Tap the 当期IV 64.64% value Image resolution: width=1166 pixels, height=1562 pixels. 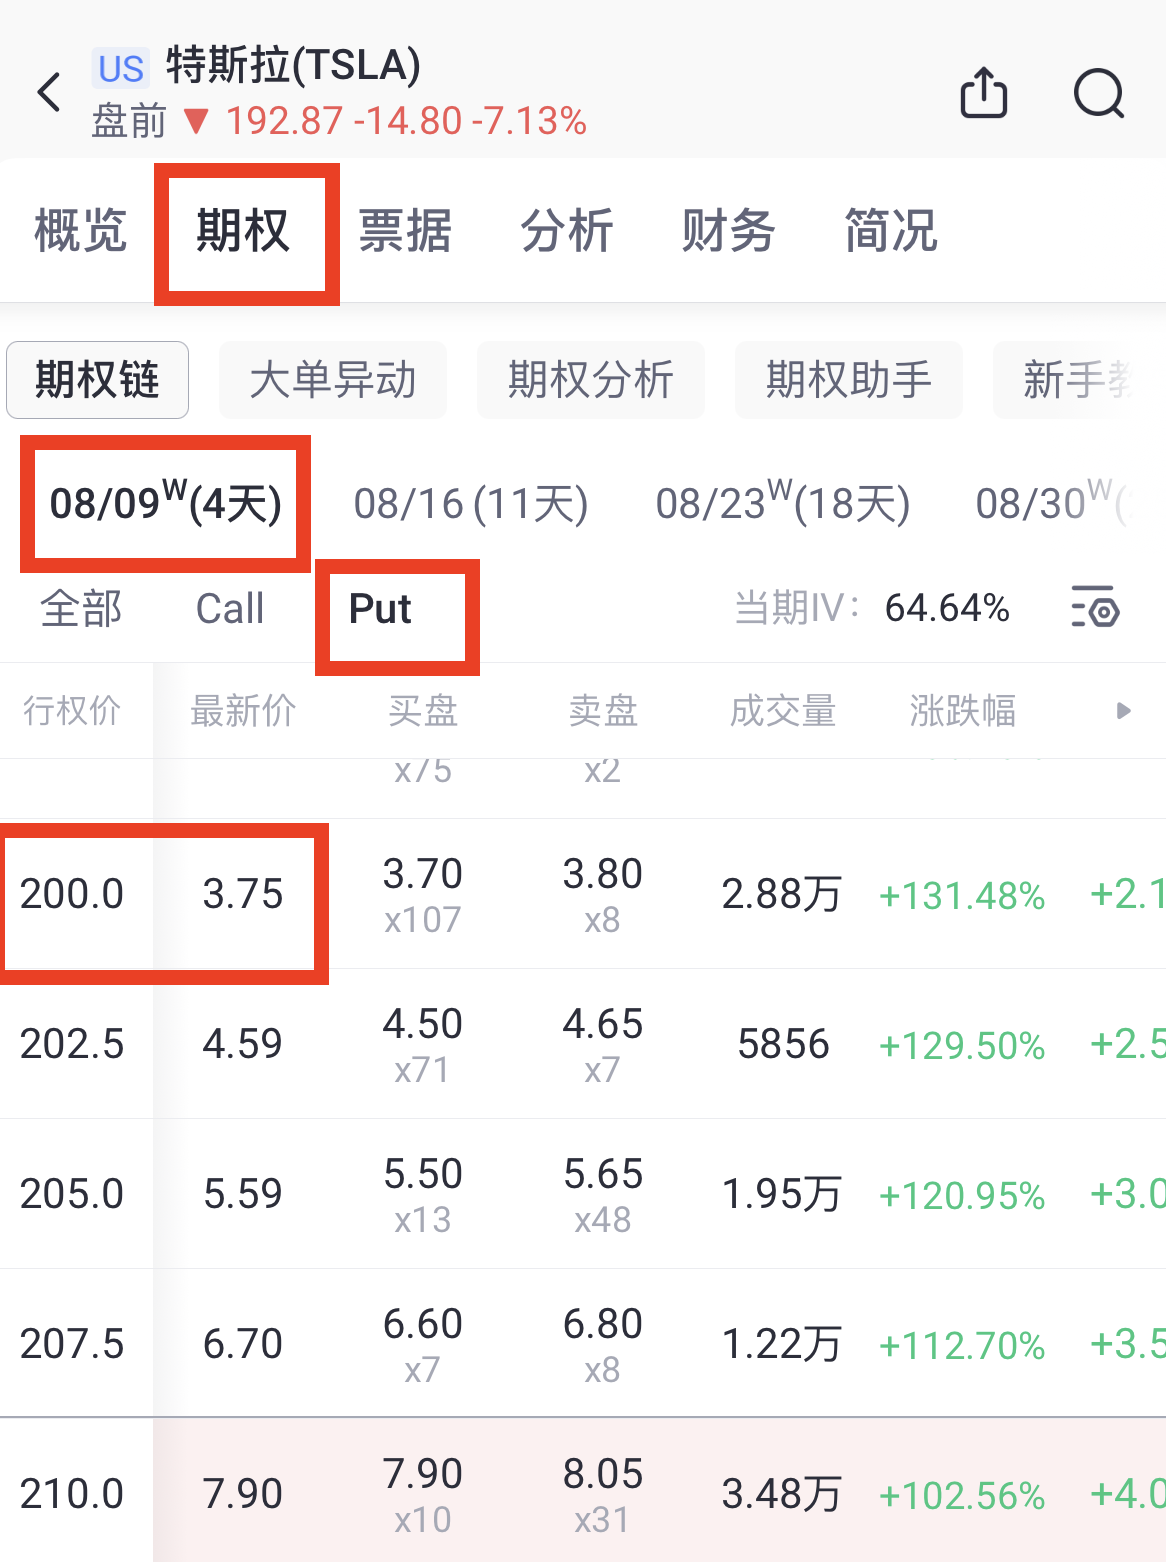tap(947, 608)
